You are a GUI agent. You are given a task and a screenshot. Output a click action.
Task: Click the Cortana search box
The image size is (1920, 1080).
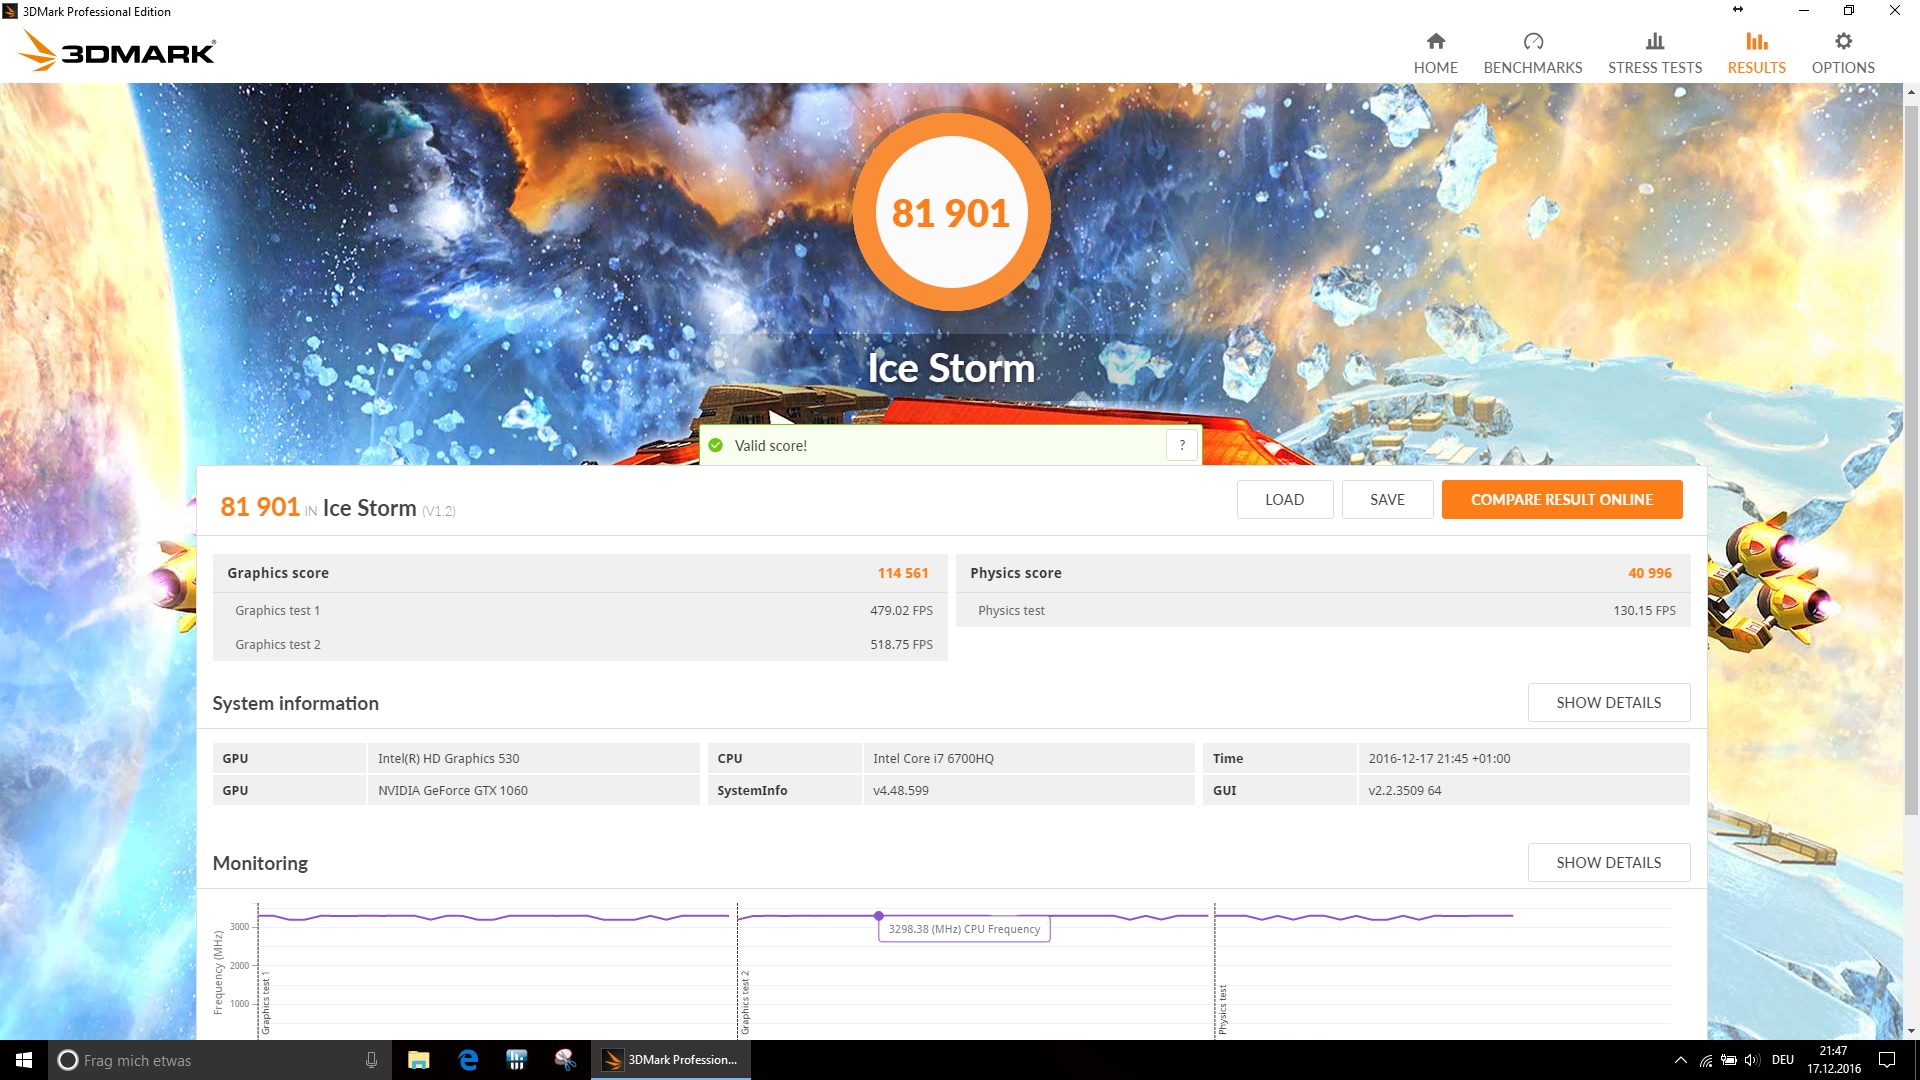tap(215, 1060)
